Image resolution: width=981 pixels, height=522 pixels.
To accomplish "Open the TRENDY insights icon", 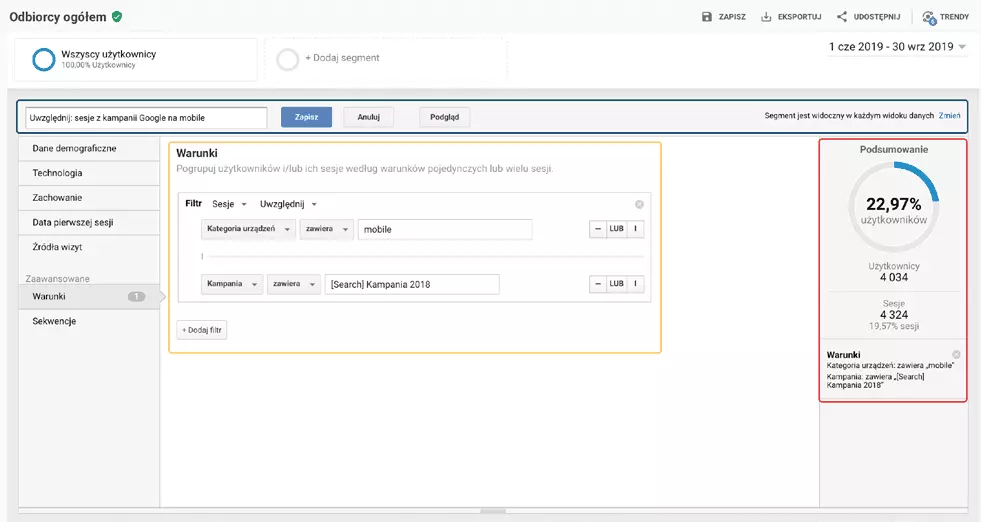I will (929, 17).
